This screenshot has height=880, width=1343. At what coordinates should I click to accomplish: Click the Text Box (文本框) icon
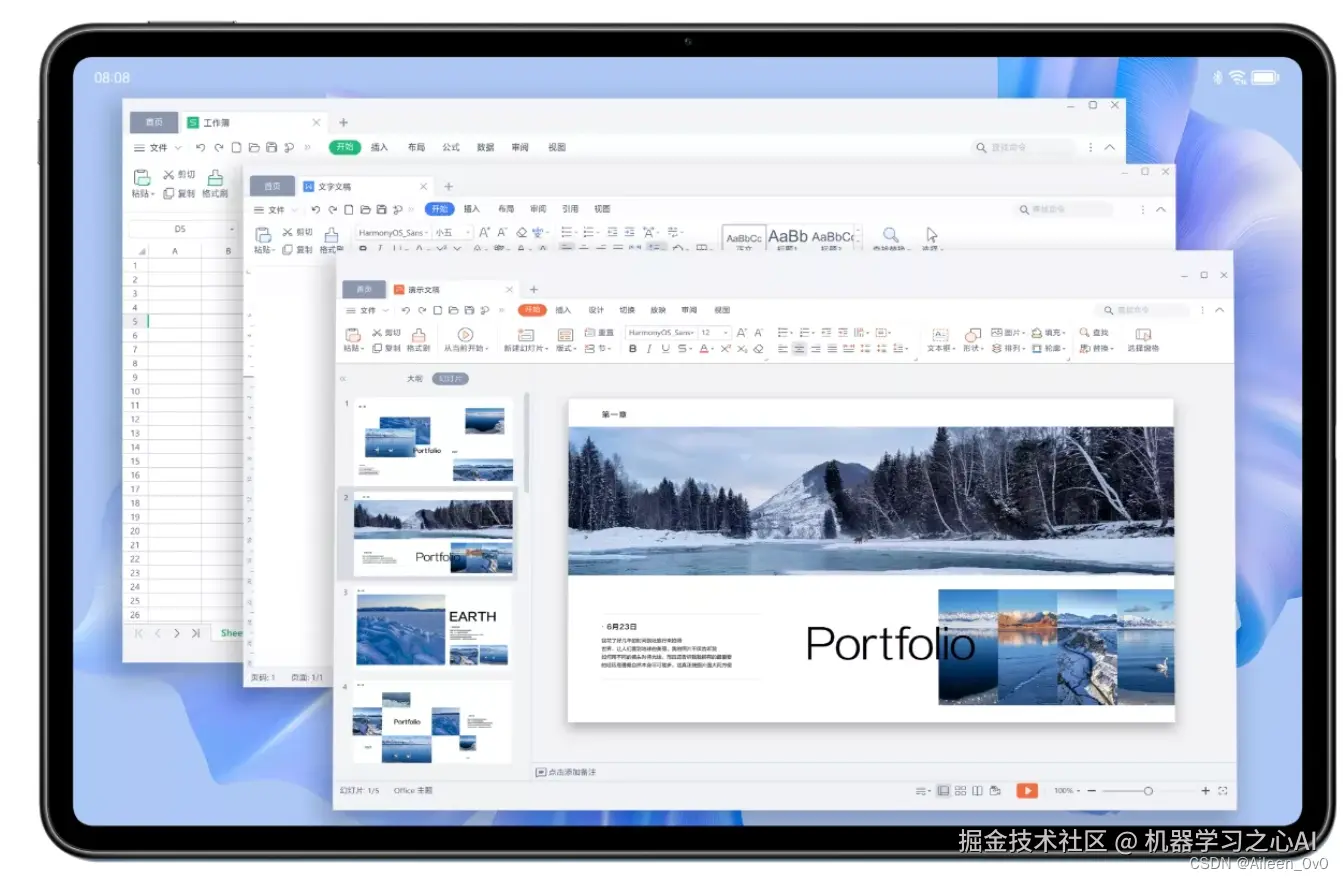(x=940, y=334)
